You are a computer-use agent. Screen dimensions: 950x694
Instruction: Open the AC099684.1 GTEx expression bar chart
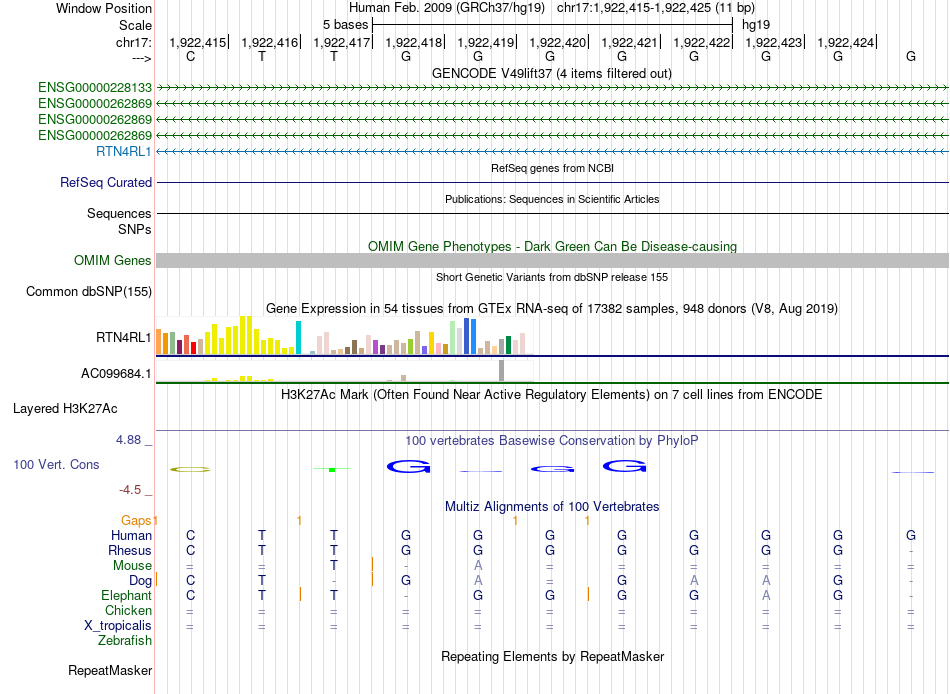[x=345, y=371]
